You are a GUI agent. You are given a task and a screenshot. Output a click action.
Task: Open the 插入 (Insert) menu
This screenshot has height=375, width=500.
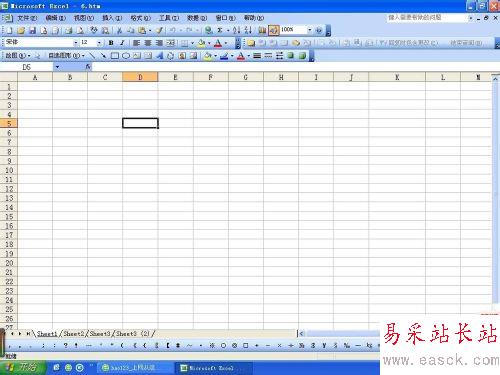coord(112,18)
